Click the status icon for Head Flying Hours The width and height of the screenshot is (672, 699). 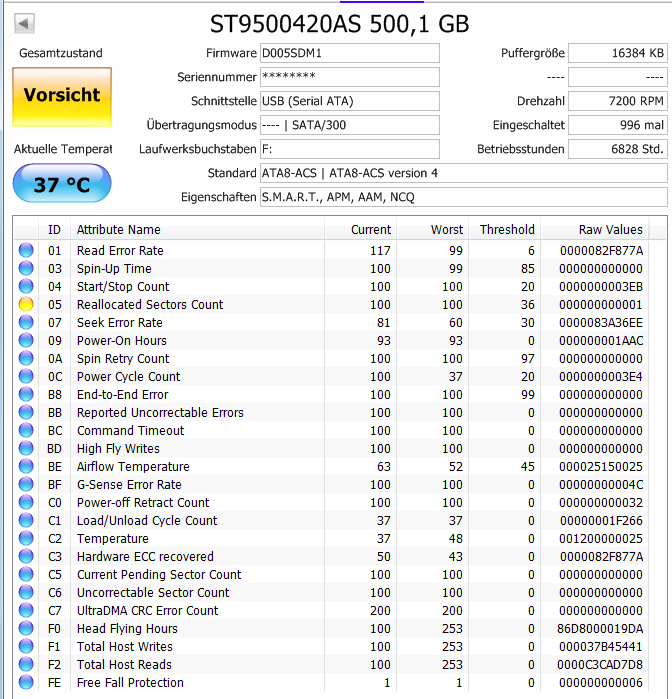coord(26,628)
